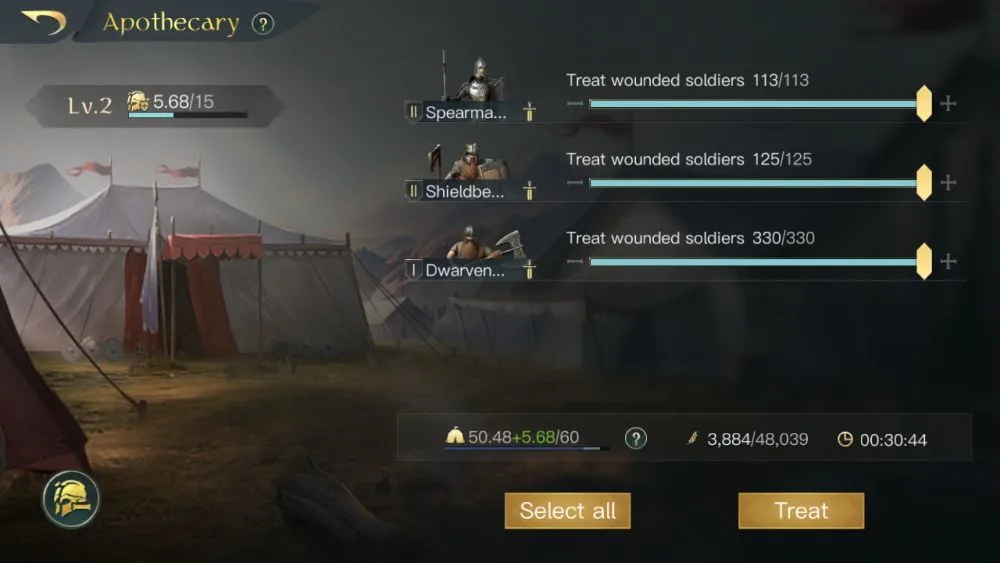
Task: Increase Shieldbearer wounded count with plus
Action: [x=948, y=183]
